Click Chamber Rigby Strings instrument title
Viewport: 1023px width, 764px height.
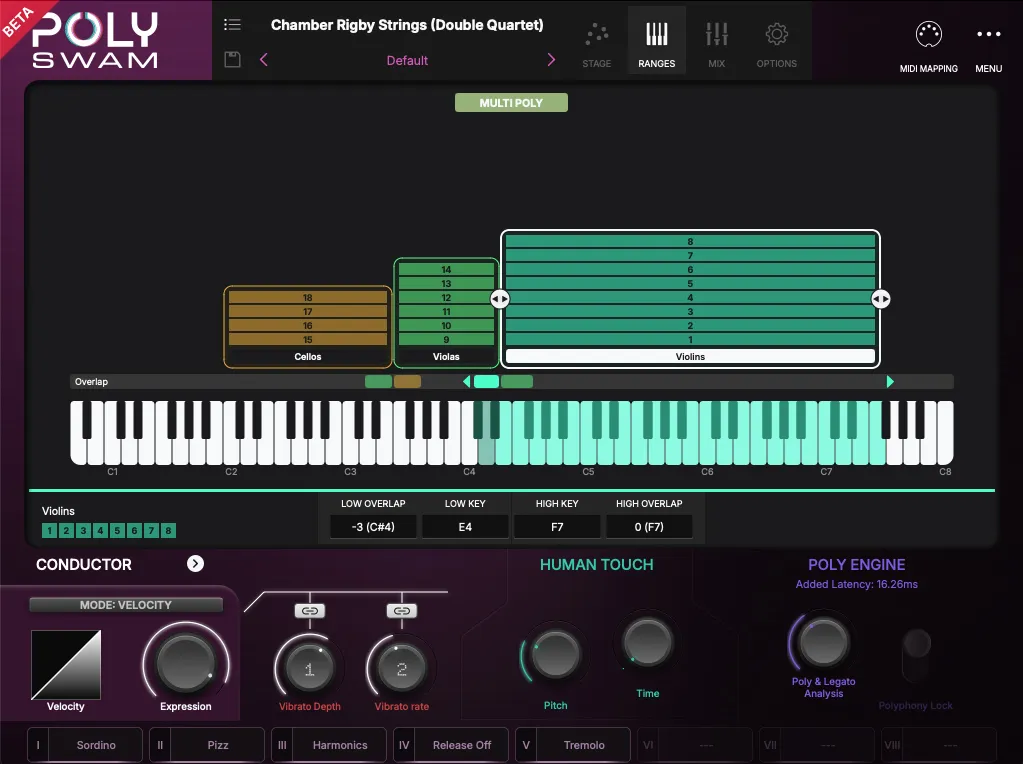(x=407, y=25)
